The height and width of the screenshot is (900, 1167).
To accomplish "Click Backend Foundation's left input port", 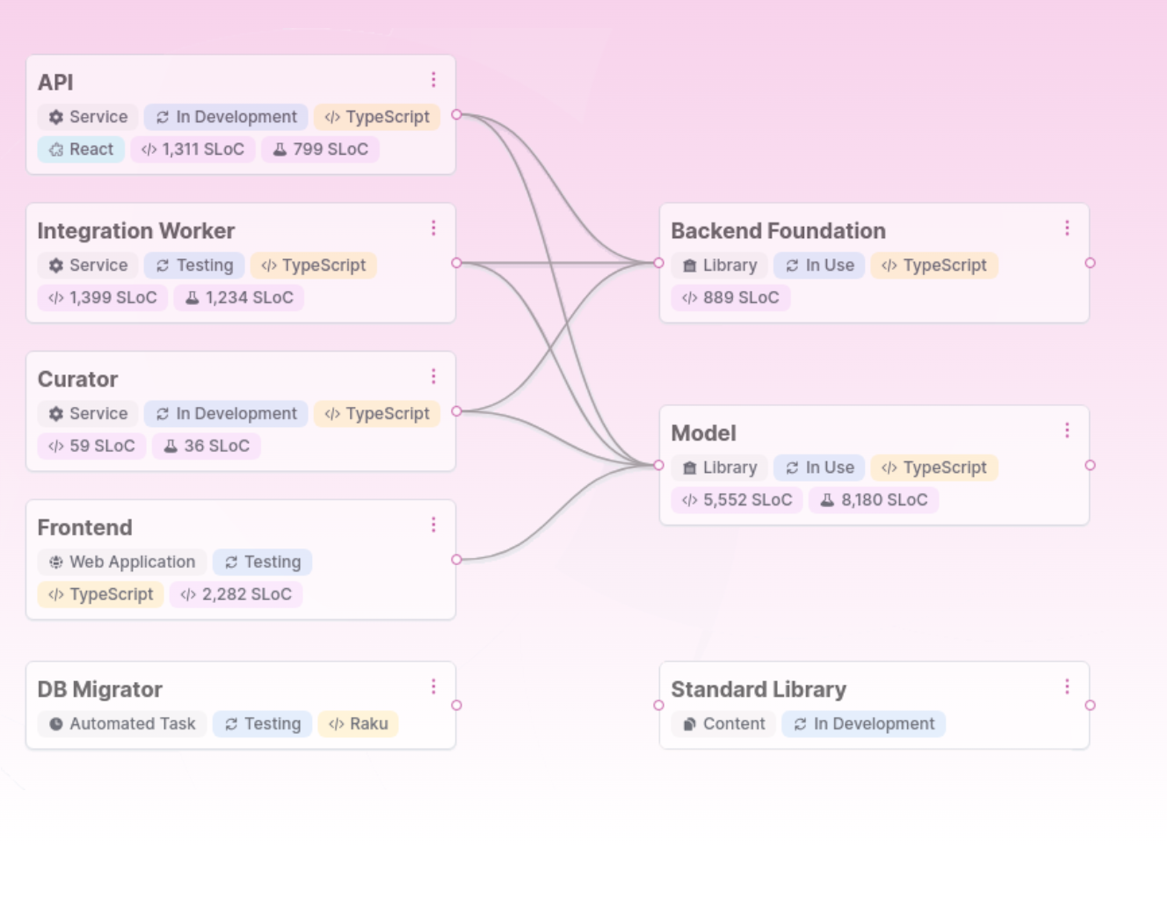I will point(659,263).
